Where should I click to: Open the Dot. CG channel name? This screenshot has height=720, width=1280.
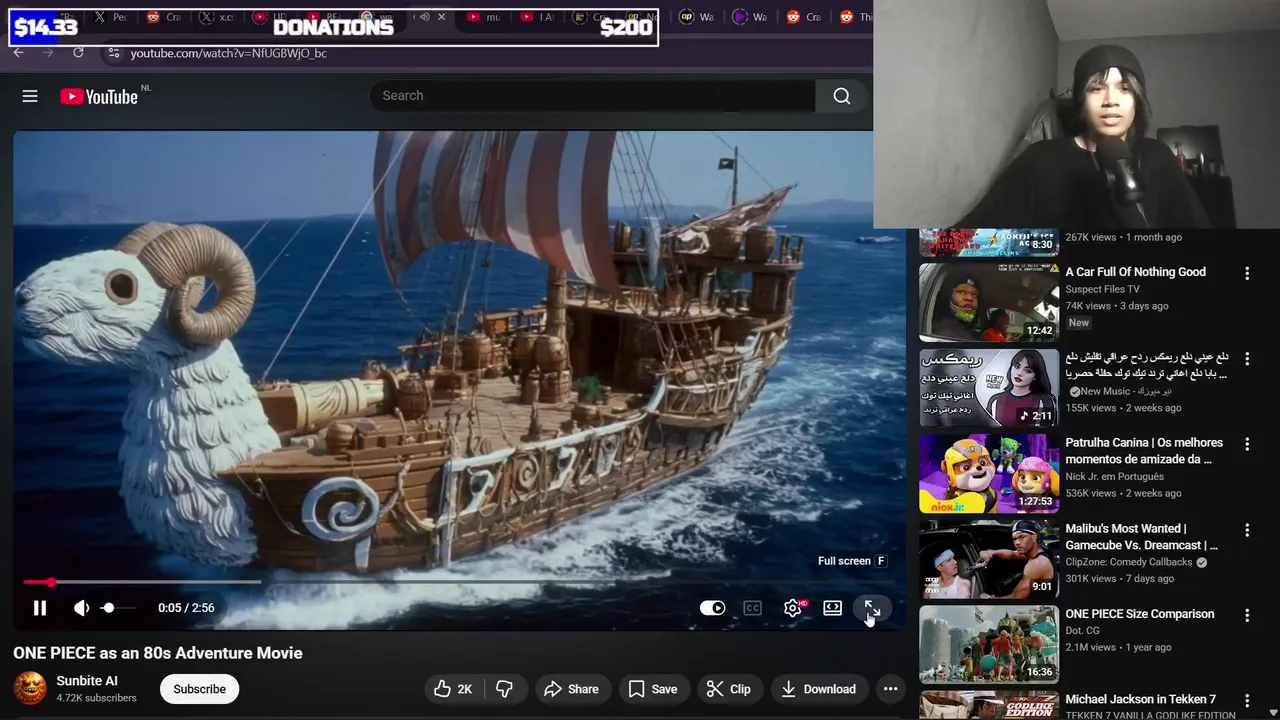point(1082,631)
